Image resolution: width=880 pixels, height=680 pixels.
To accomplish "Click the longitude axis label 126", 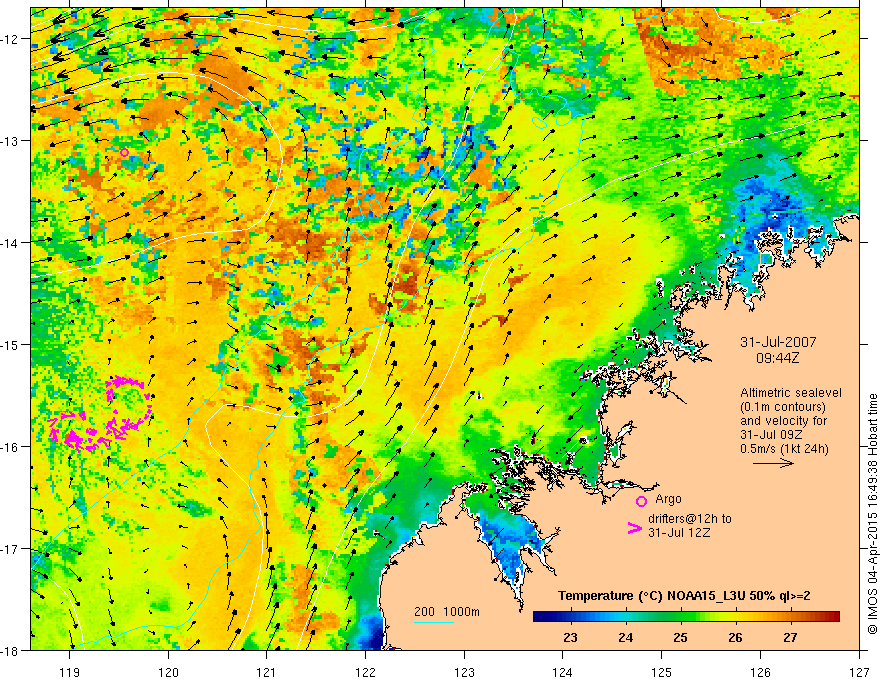I will click(760, 672).
